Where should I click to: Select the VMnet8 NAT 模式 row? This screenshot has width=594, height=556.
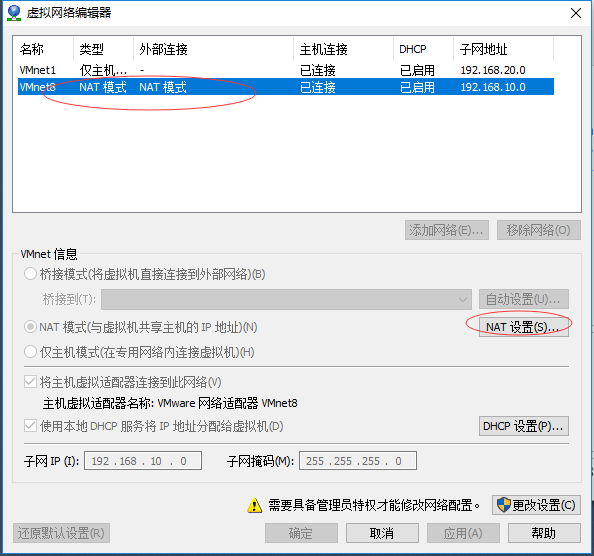point(286,87)
